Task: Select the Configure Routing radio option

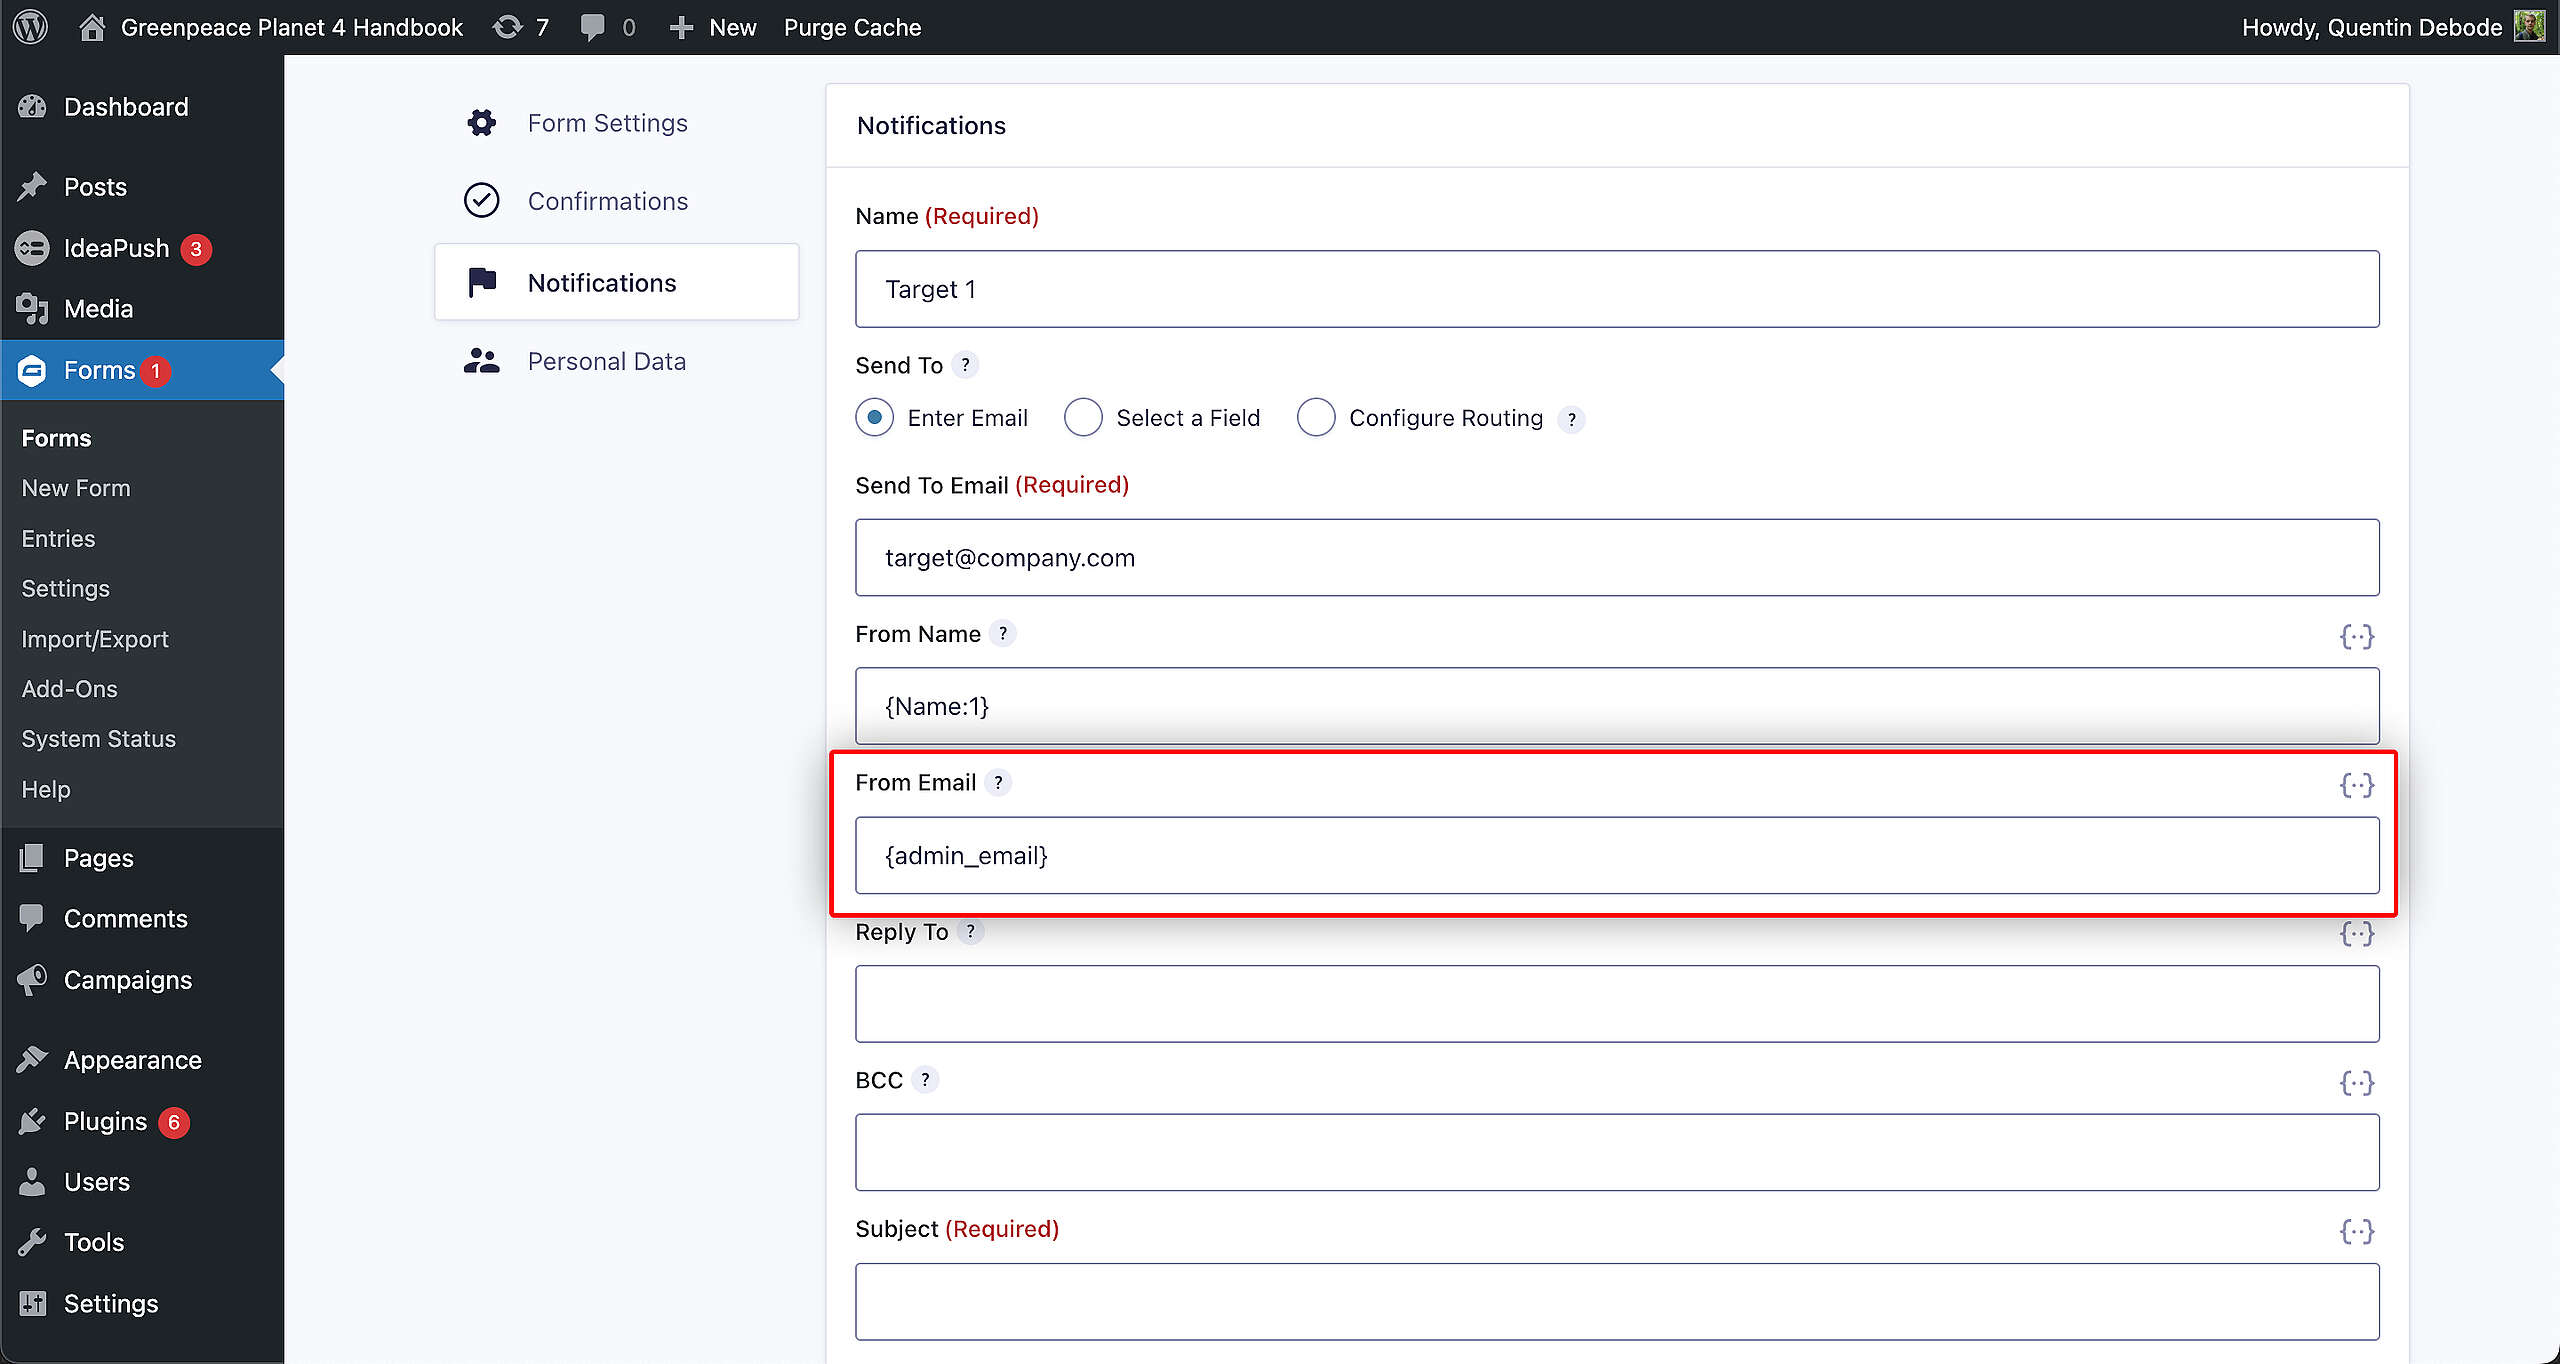Action: 1316,417
